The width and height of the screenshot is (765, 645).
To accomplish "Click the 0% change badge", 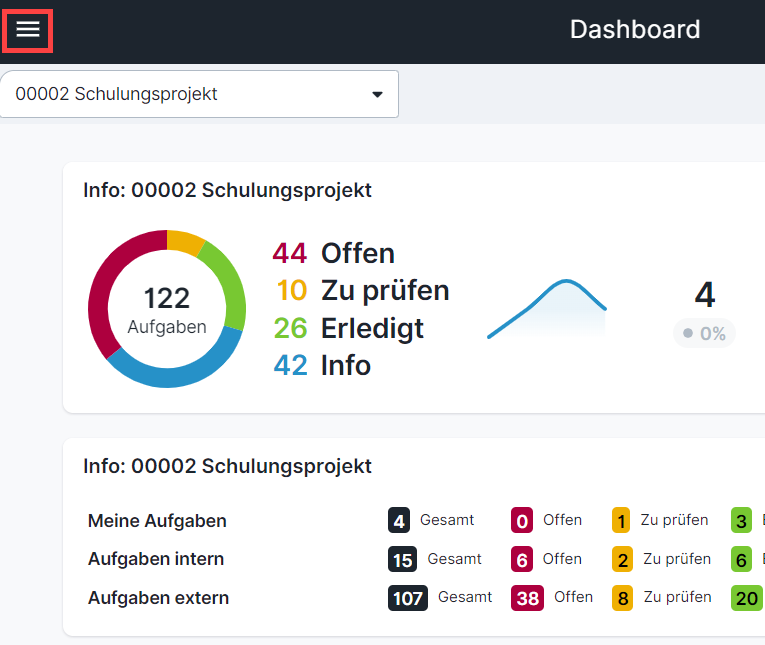I will tap(704, 333).
